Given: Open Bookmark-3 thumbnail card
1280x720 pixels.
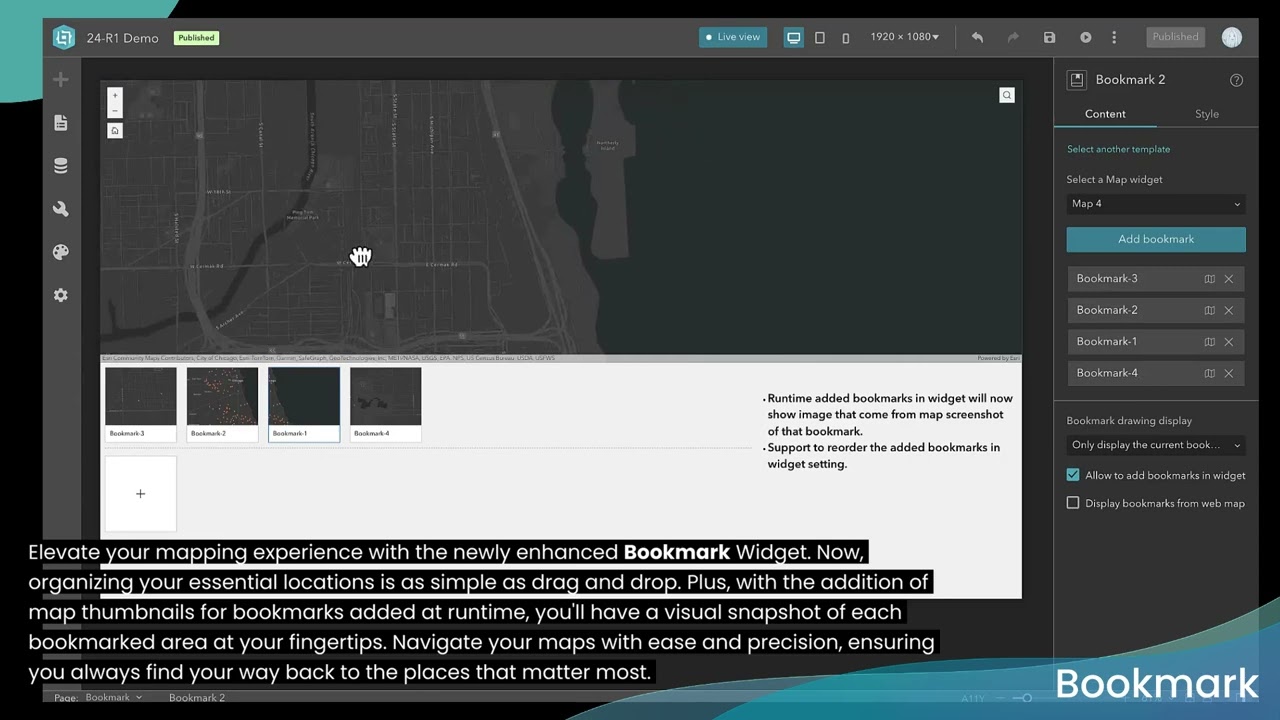Looking at the screenshot, I should (141, 404).
